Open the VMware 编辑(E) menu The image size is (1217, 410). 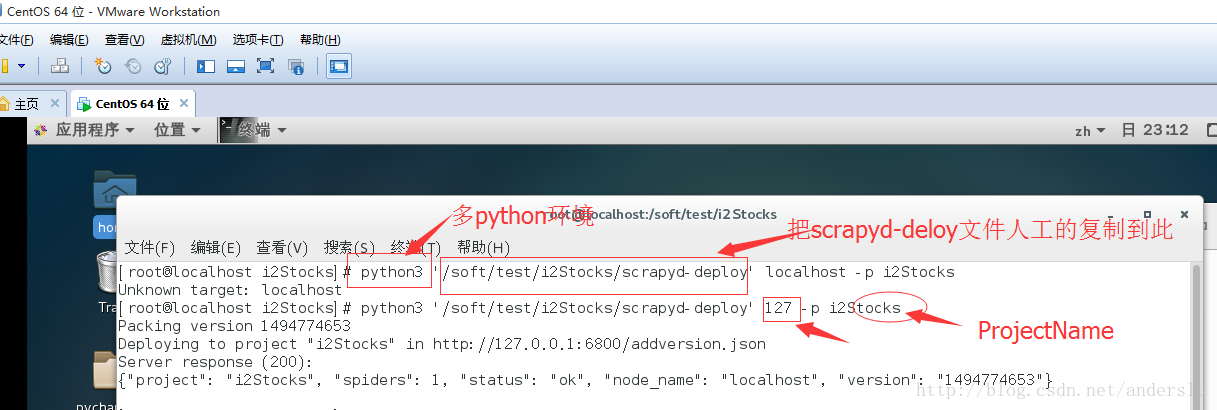point(69,40)
